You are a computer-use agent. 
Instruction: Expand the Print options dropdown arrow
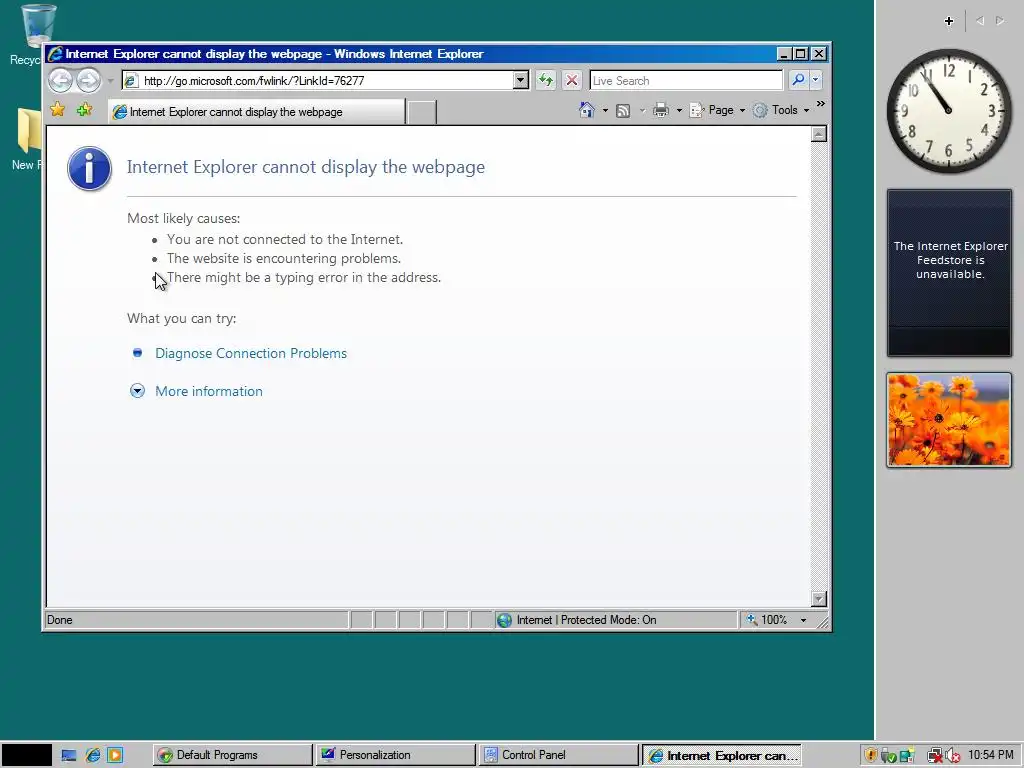pyautogui.click(x=679, y=110)
